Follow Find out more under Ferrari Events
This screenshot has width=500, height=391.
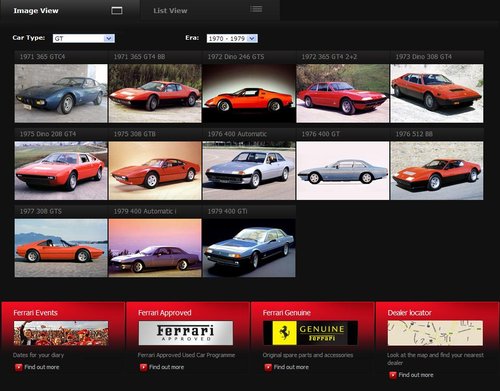coord(42,367)
